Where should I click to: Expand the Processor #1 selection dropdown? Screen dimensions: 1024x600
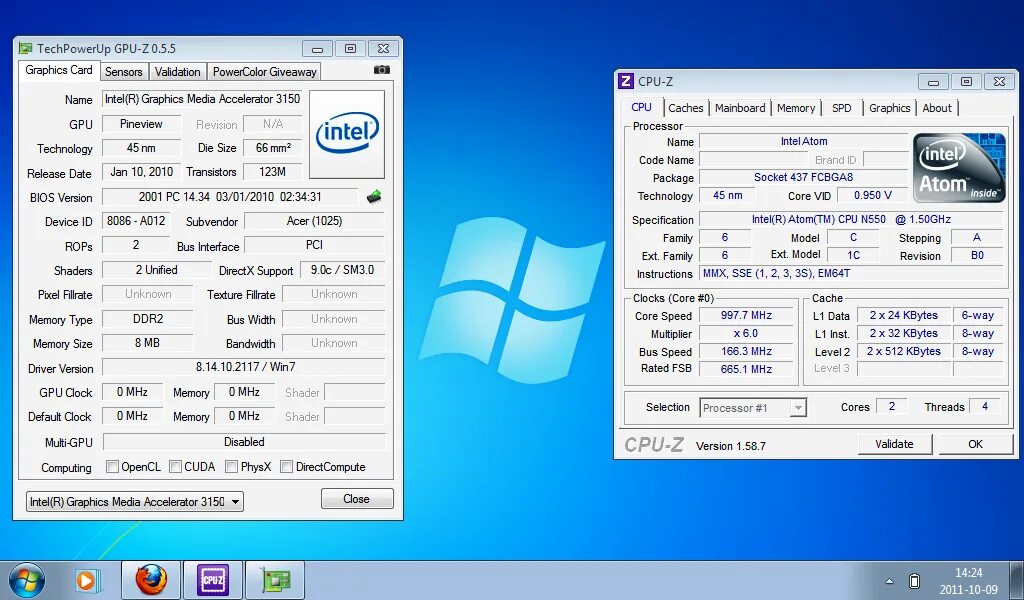753,408
